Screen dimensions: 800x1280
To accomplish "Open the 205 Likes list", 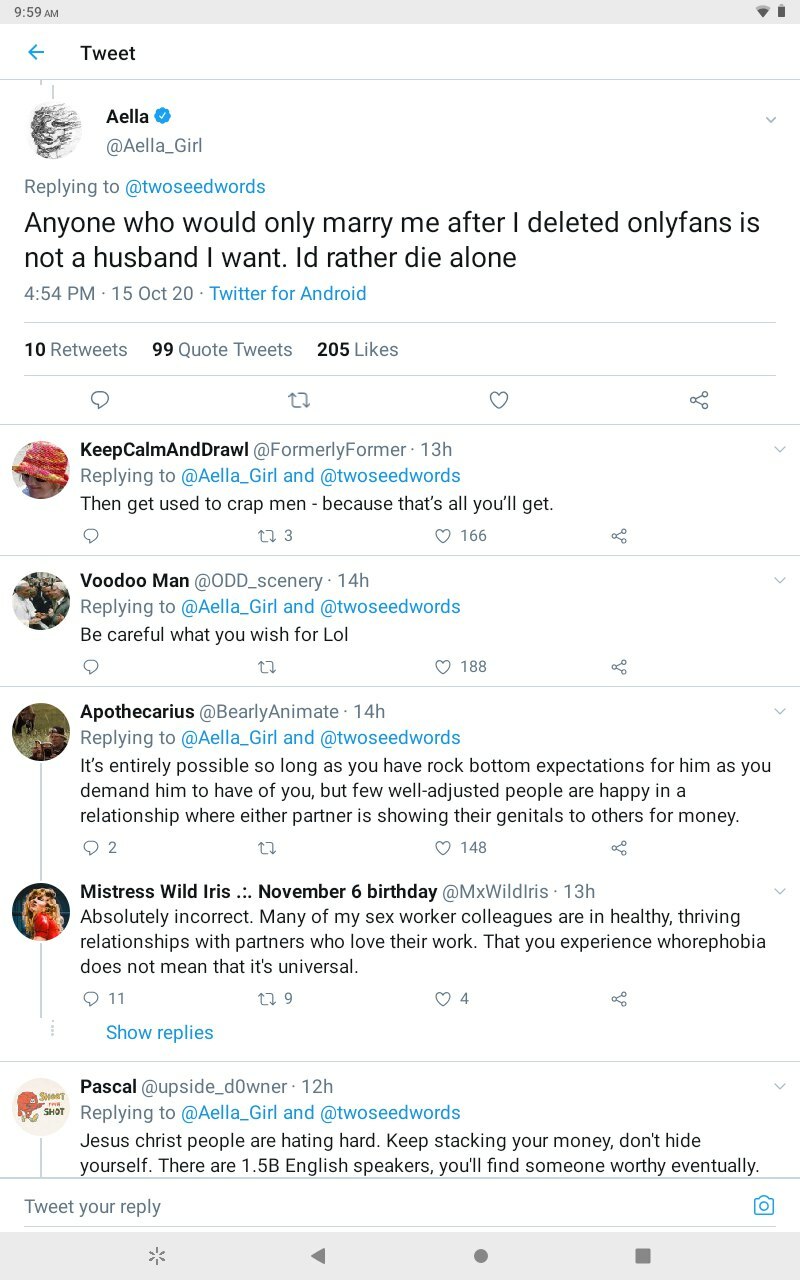I will point(357,350).
